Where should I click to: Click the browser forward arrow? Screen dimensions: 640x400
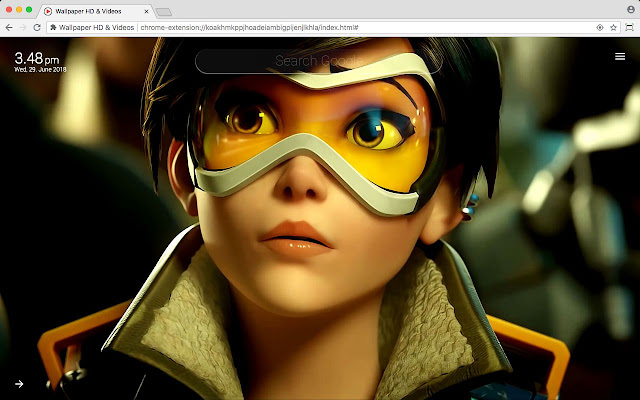click(x=23, y=27)
